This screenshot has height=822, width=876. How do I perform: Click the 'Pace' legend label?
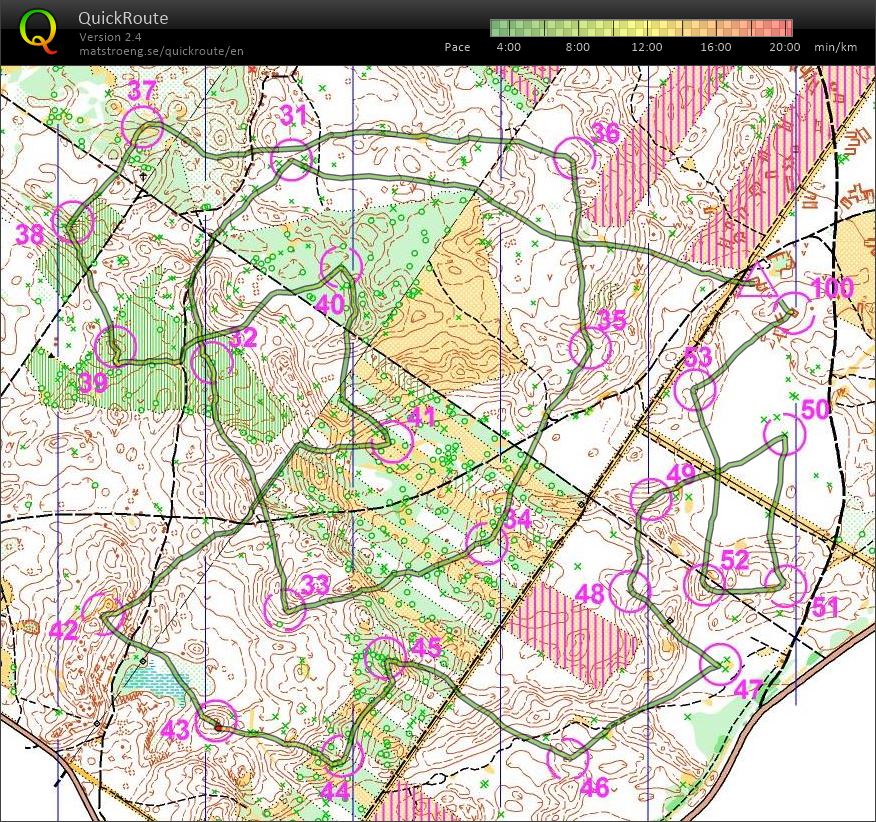click(x=457, y=47)
